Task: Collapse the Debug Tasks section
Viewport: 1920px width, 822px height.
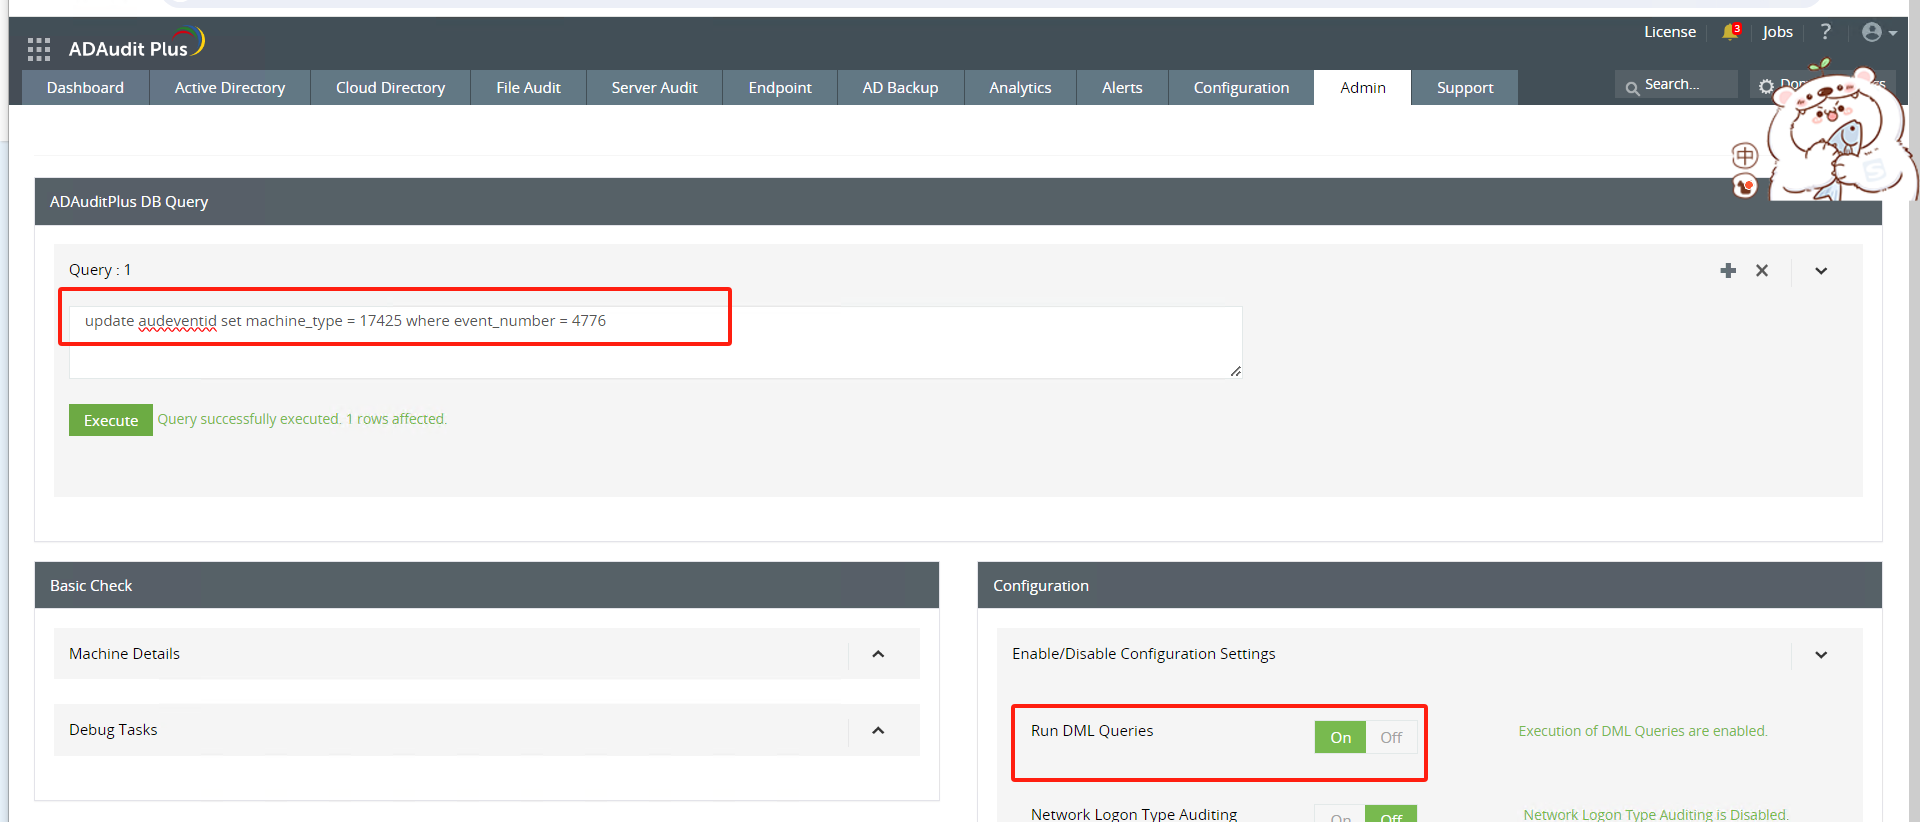Action: (x=878, y=730)
